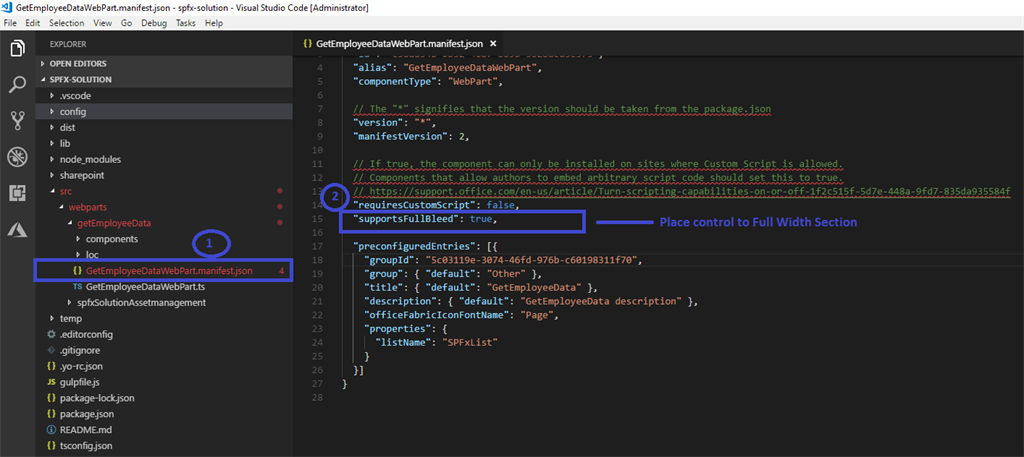Viewport: 1024px width, 457px height.
Task: Open the tsconfig.json file
Action: [x=163, y=446]
